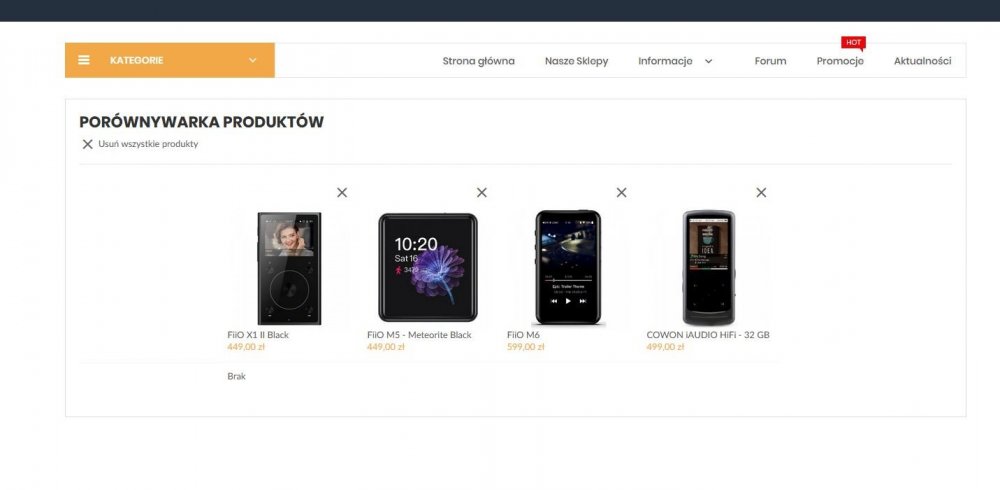Open the KATEGORIE menu
This screenshot has width=1000, height=490.
pos(170,60)
